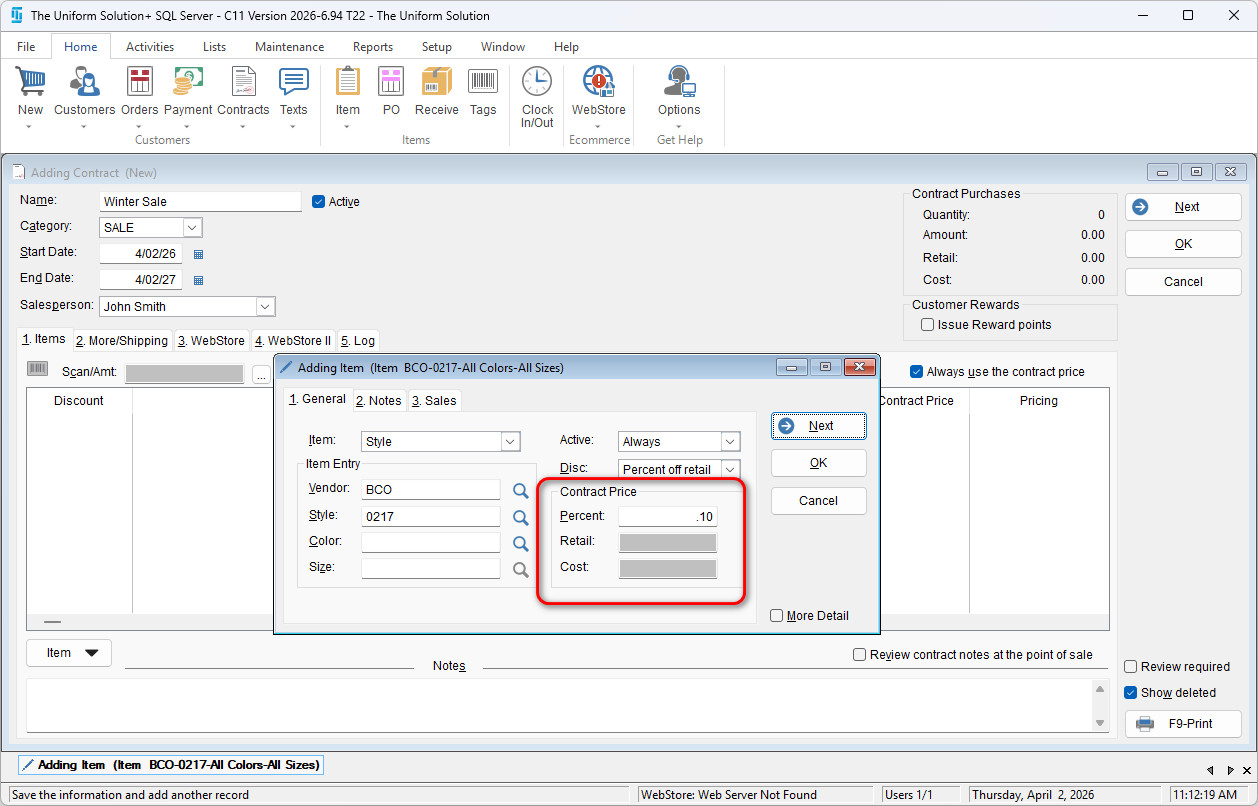Screen dimensions: 1258x806
Task: Open Start Date calendar picker icon
Action: 198,254
